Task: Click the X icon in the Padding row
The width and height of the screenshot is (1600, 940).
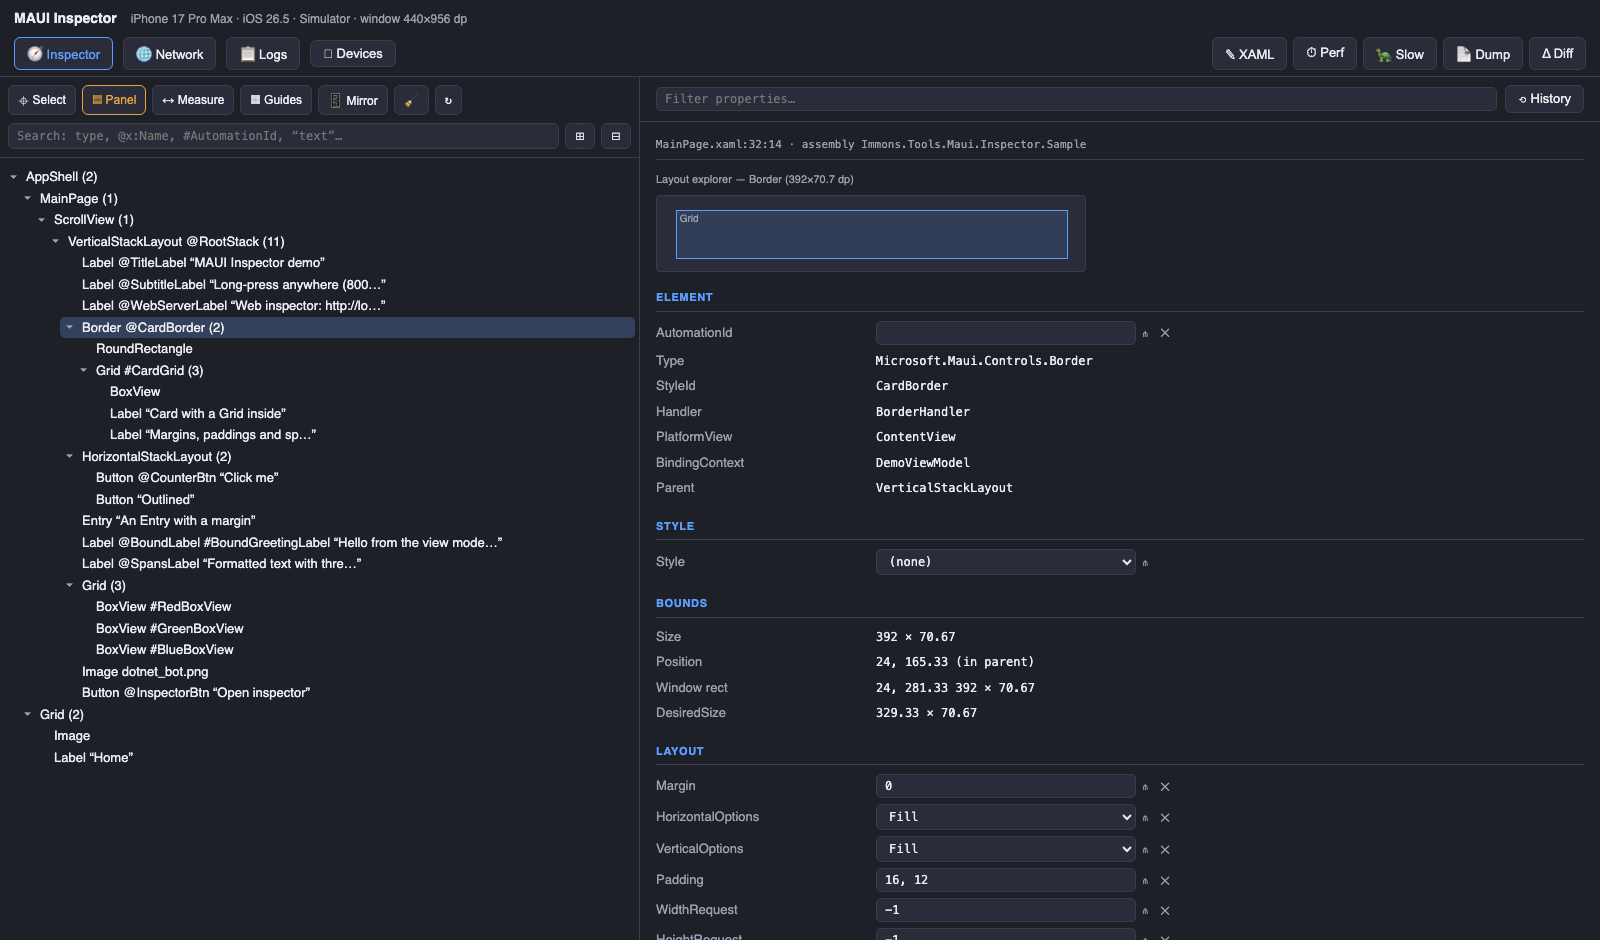Action: tap(1165, 881)
